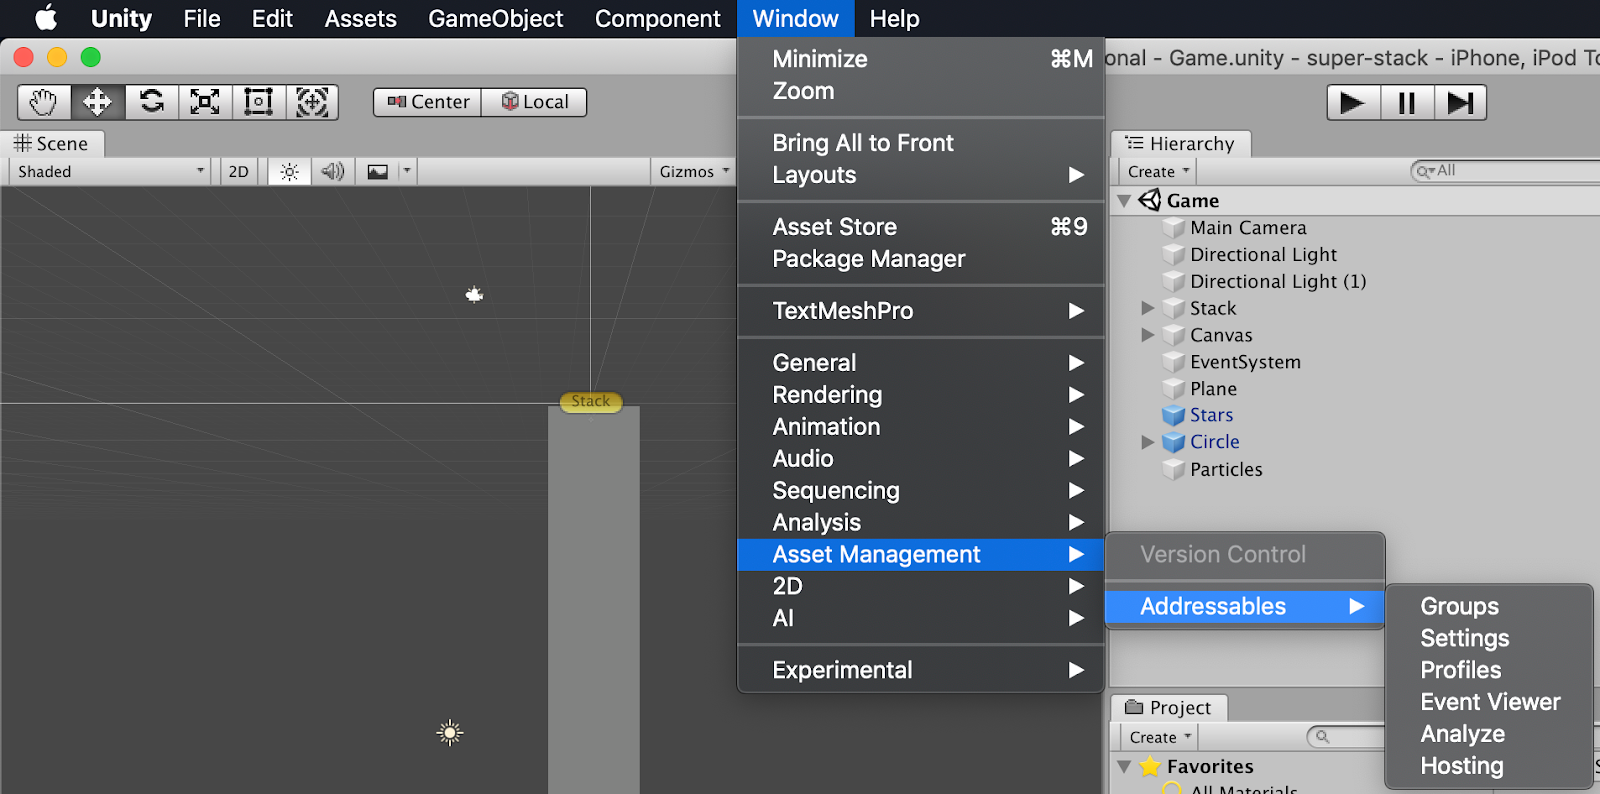Image resolution: width=1600 pixels, height=794 pixels.
Task: Open the Shaded draw mode dropdown
Action: coord(110,172)
